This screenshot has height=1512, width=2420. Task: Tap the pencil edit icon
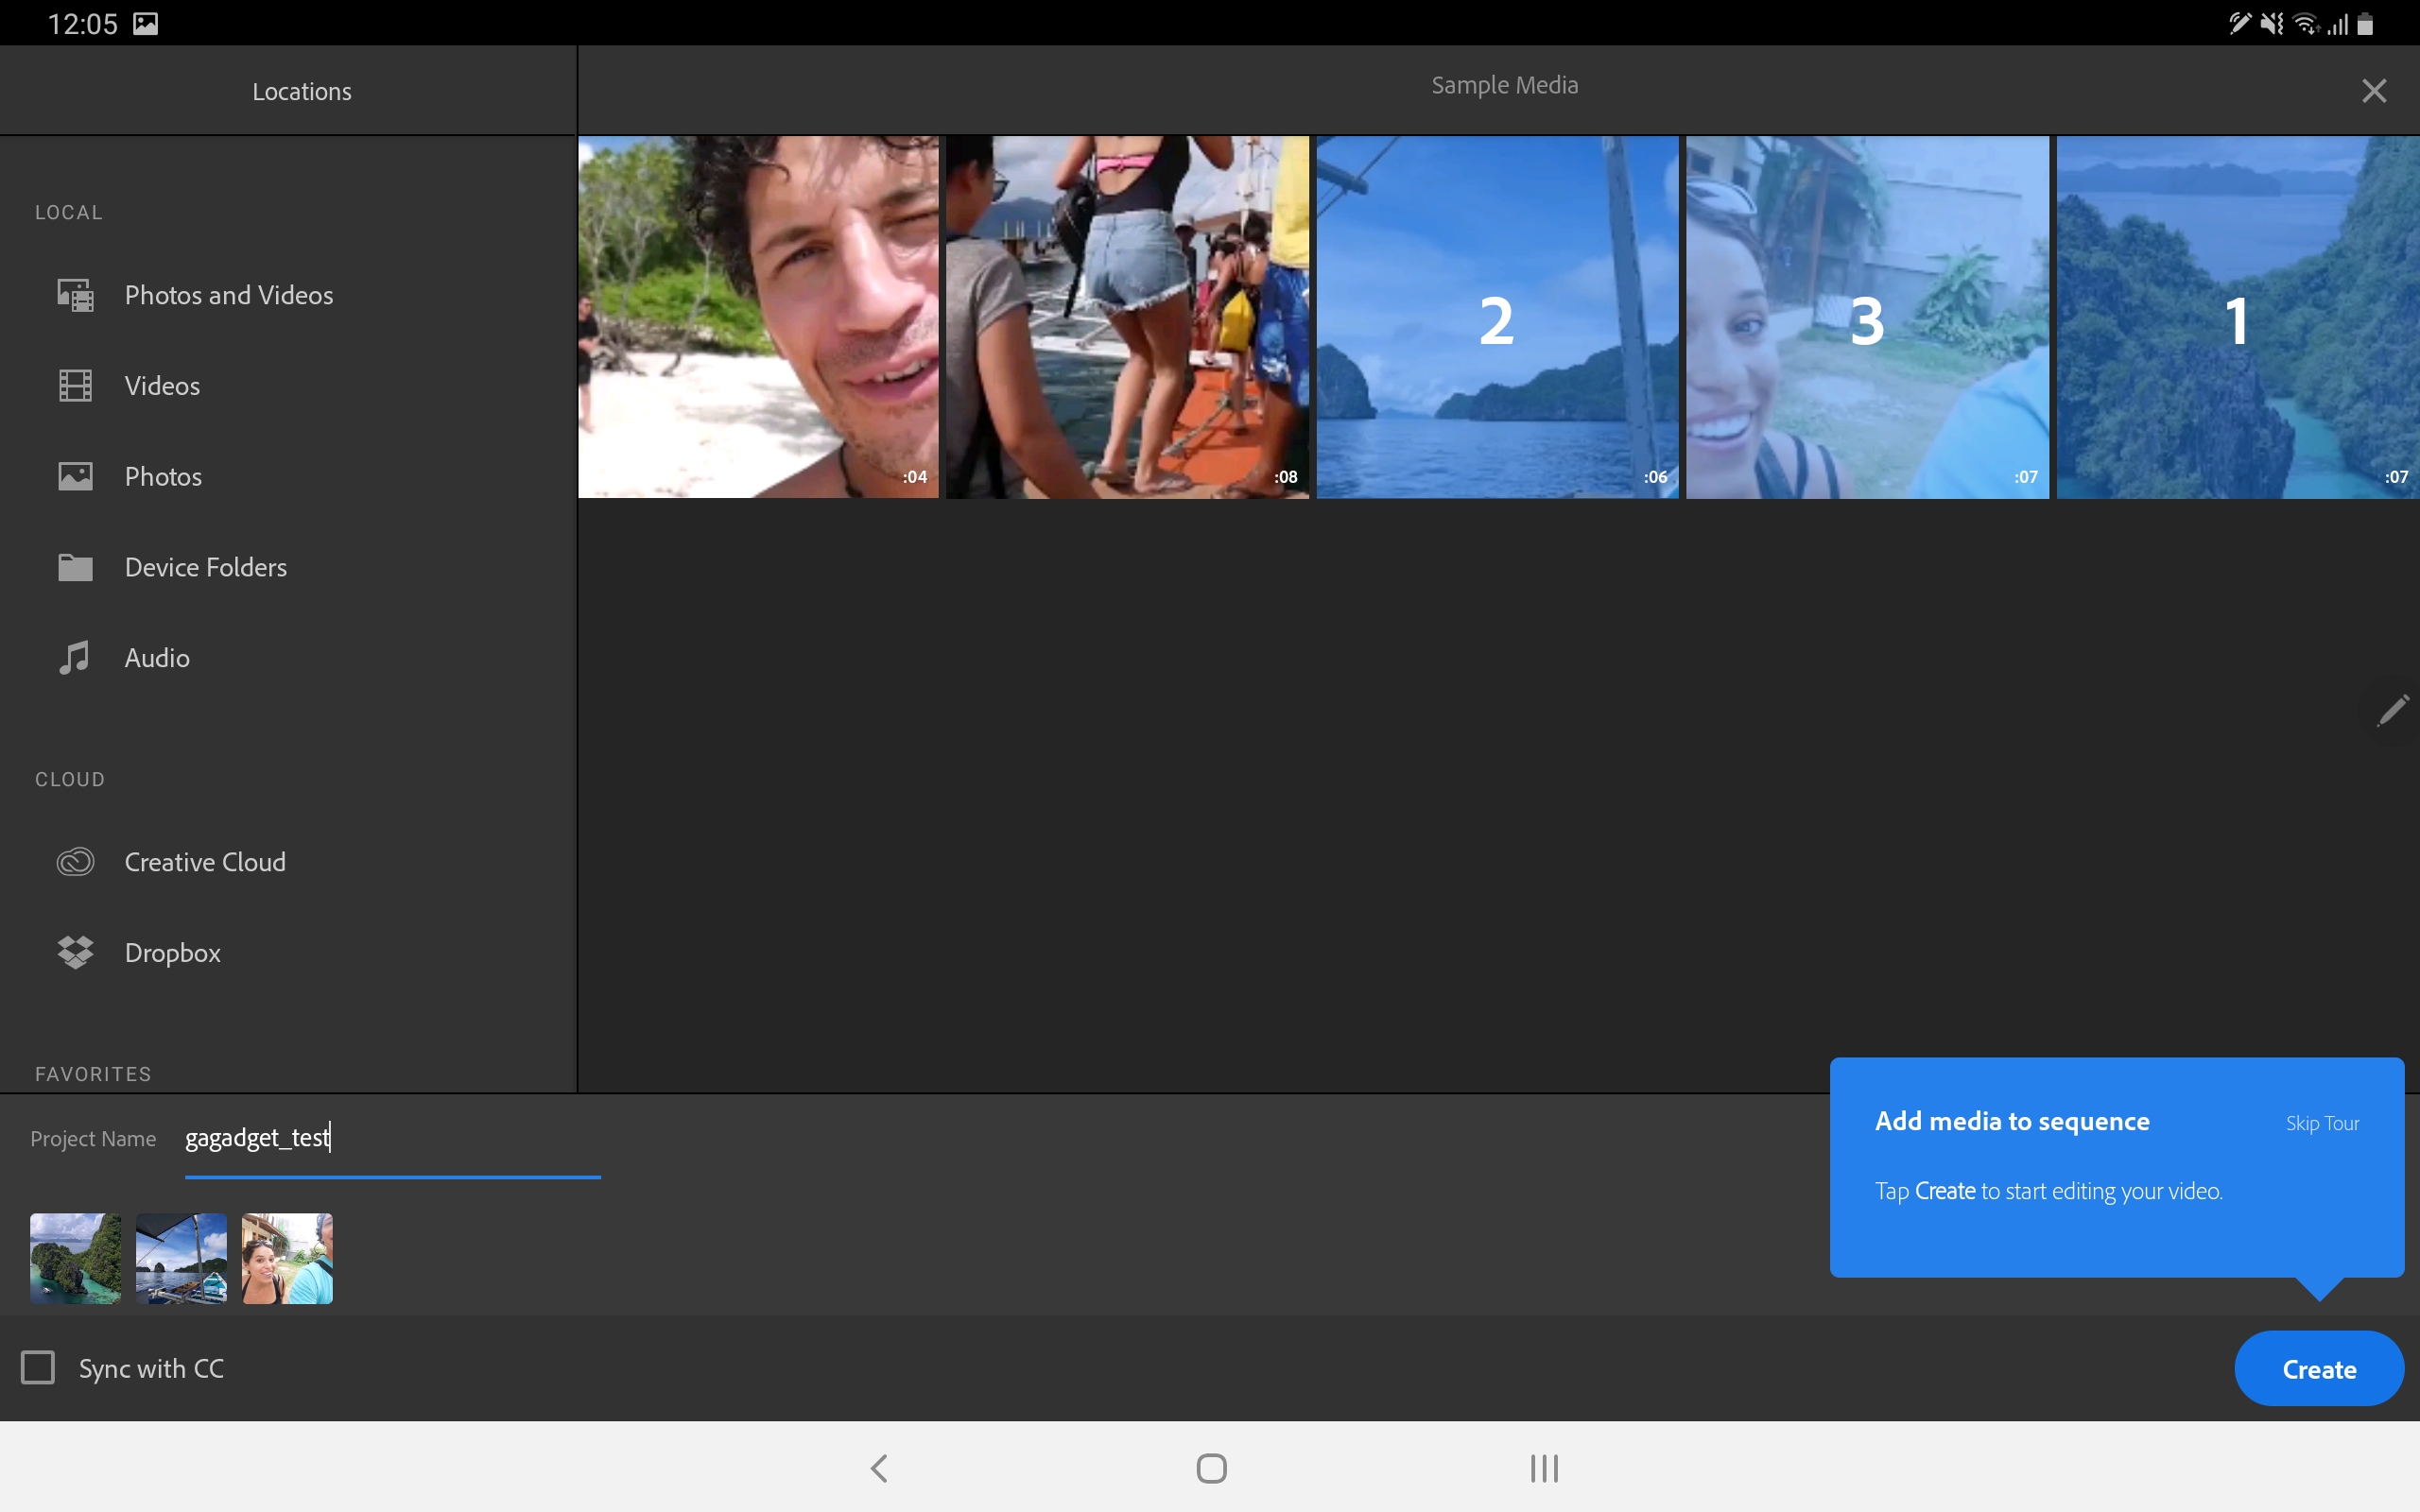coord(2392,711)
